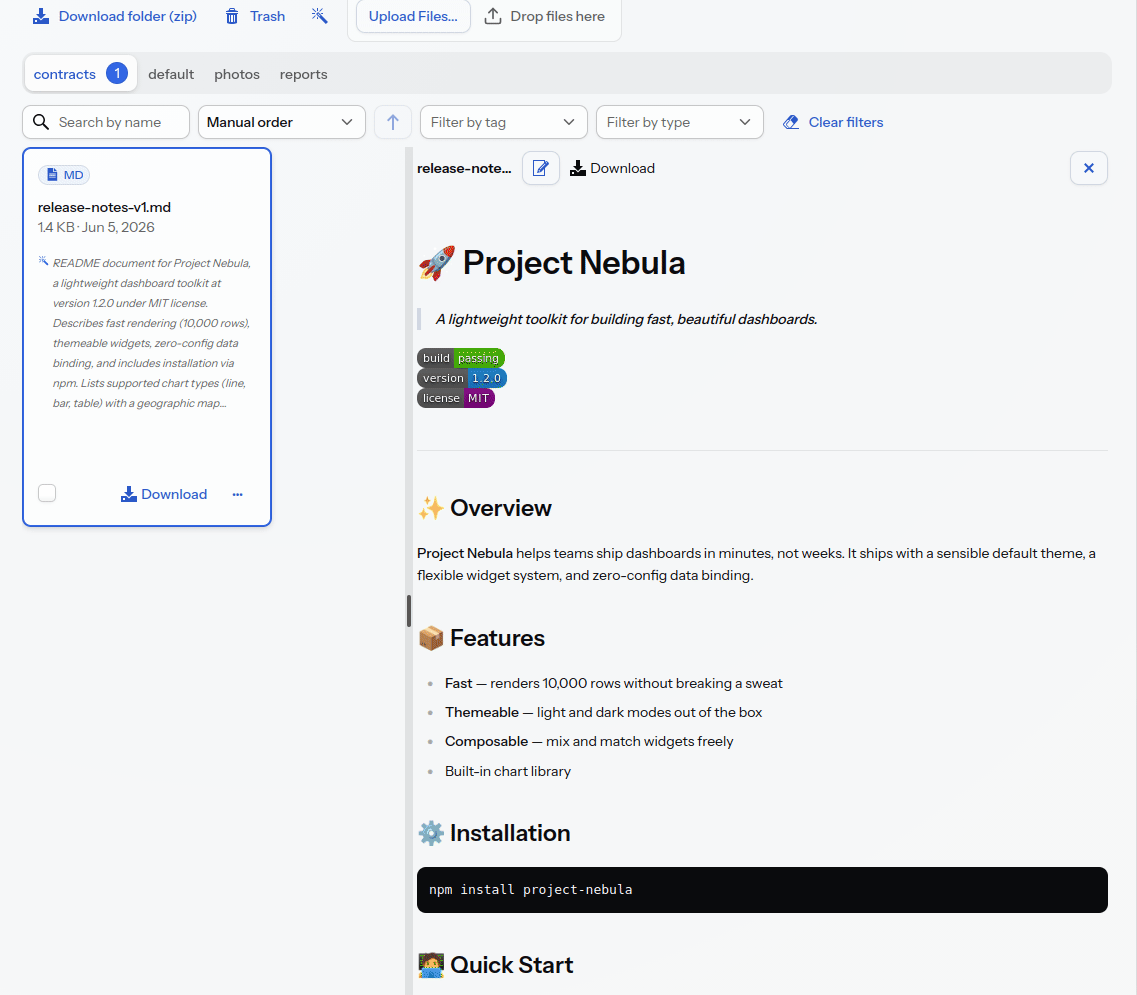Screen dimensions: 1137x995
Task: Click the Project Nebula heading
Action: coord(552,263)
